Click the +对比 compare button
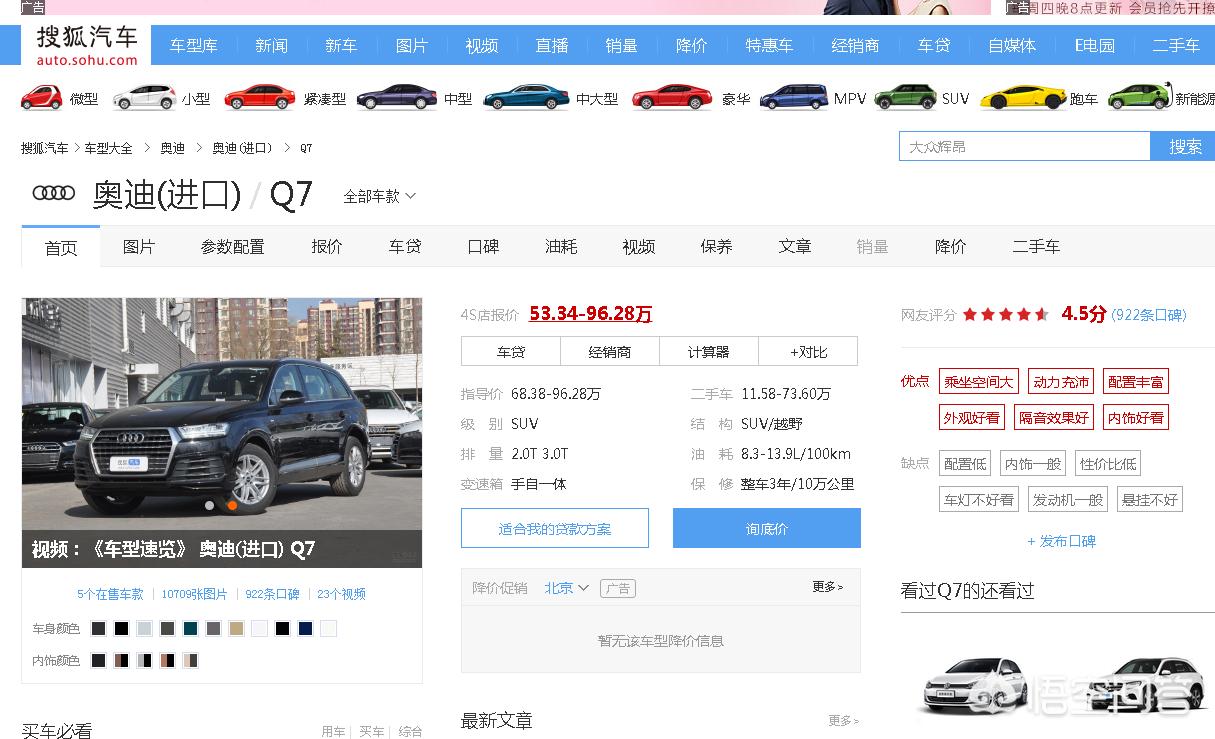The height and width of the screenshot is (739, 1215). (x=808, y=352)
